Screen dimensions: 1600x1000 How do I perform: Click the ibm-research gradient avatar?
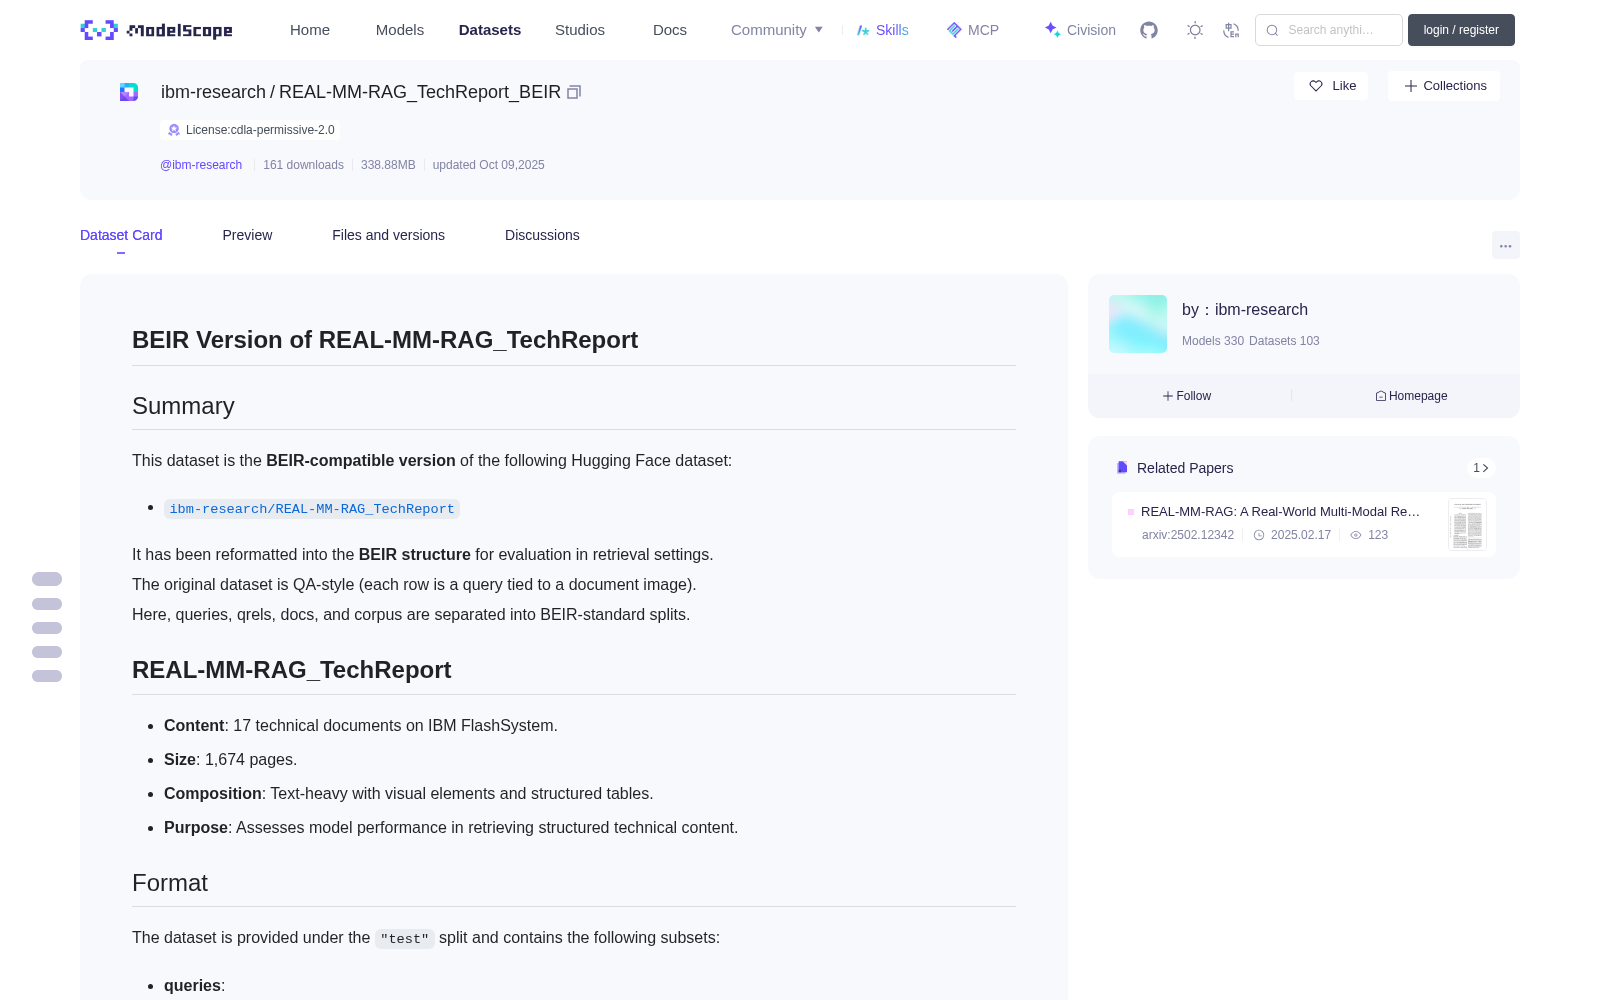click(x=1138, y=324)
